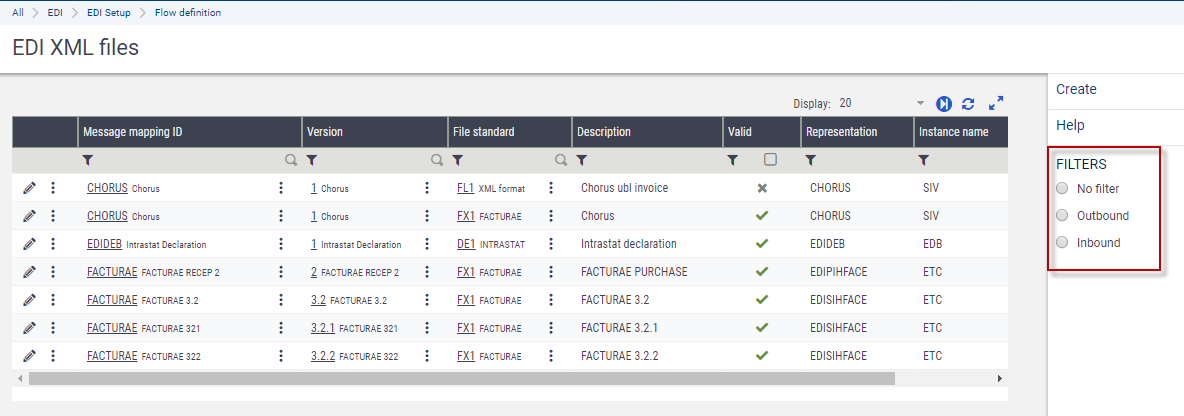Screen dimensions: 1184x416
Task: Click the filter funnel under Message mapping ID
Action: tap(87, 160)
